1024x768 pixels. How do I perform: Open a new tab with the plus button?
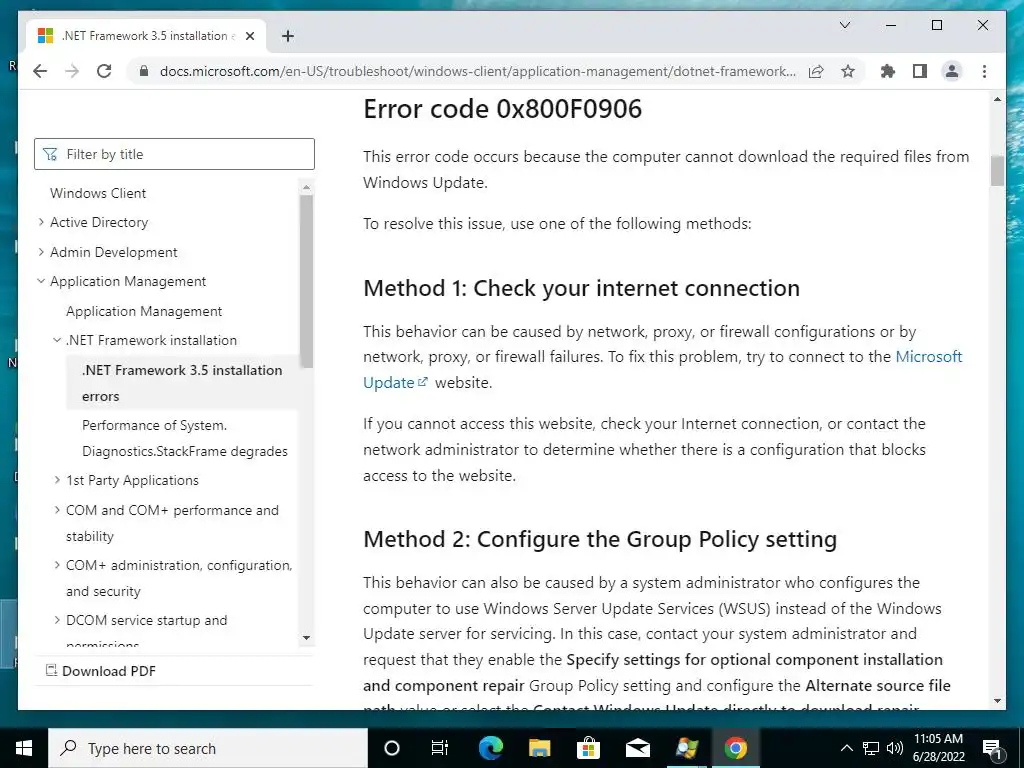(x=287, y=36)
